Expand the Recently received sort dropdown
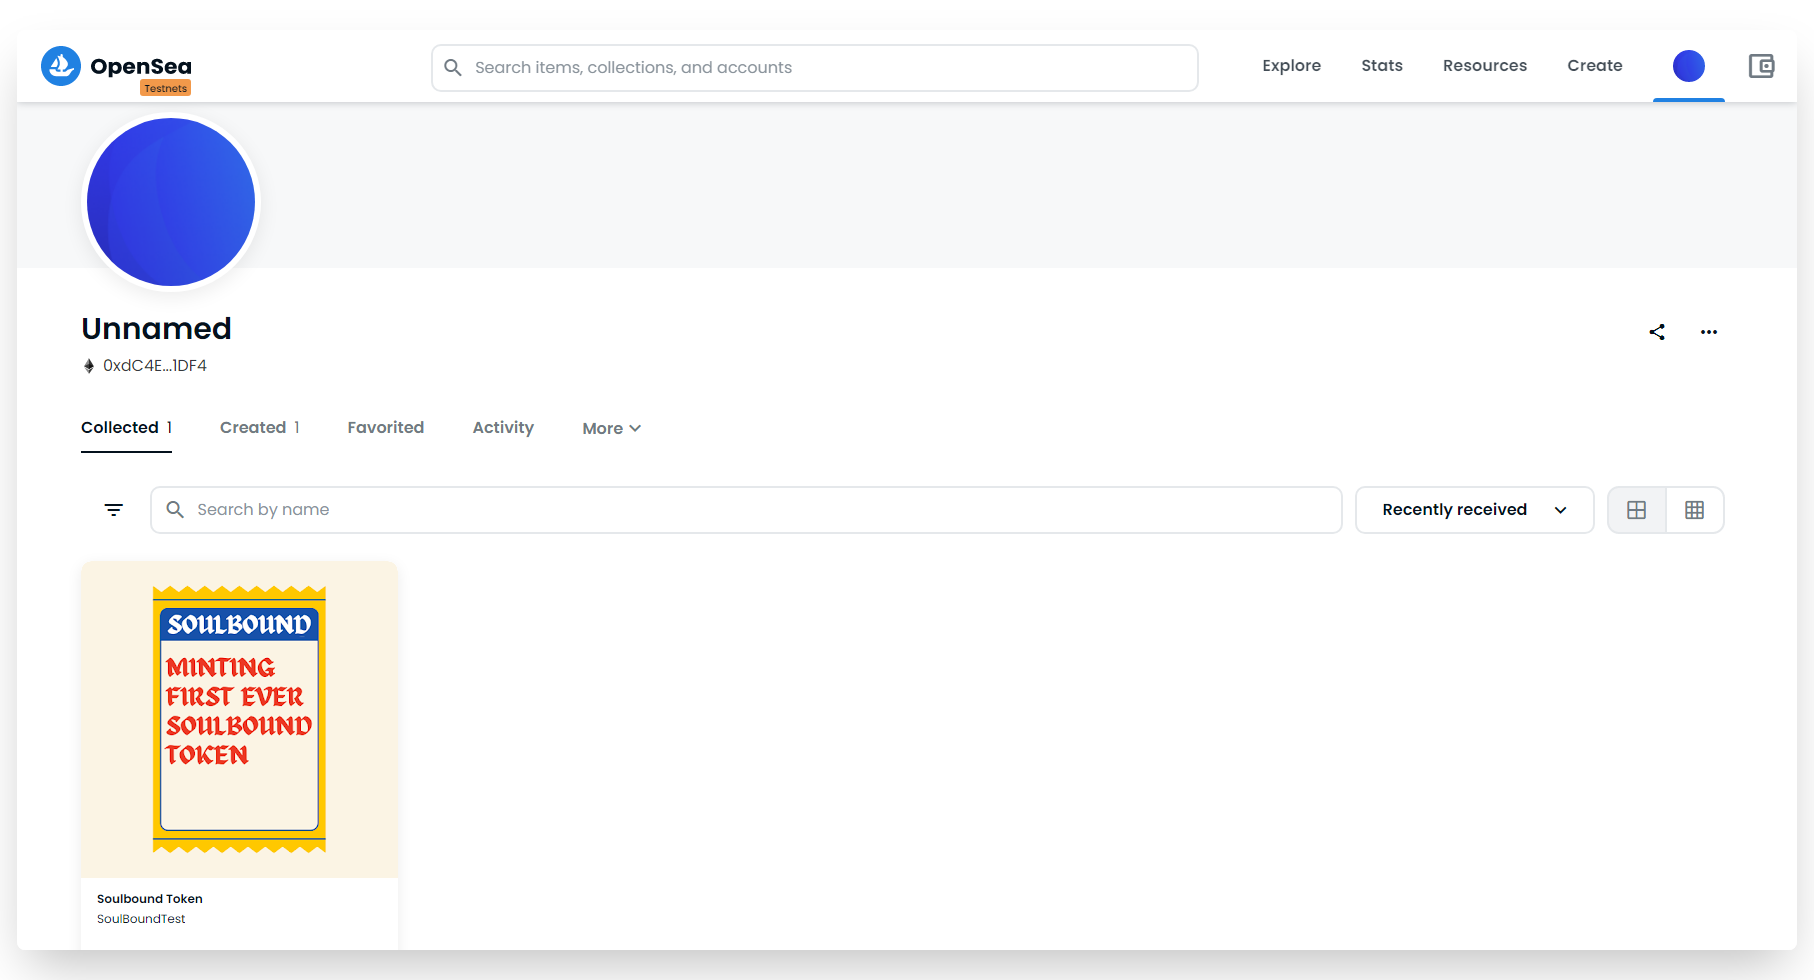The width and height of the screenshot is (1814, 980). [x=1474, y=510]
